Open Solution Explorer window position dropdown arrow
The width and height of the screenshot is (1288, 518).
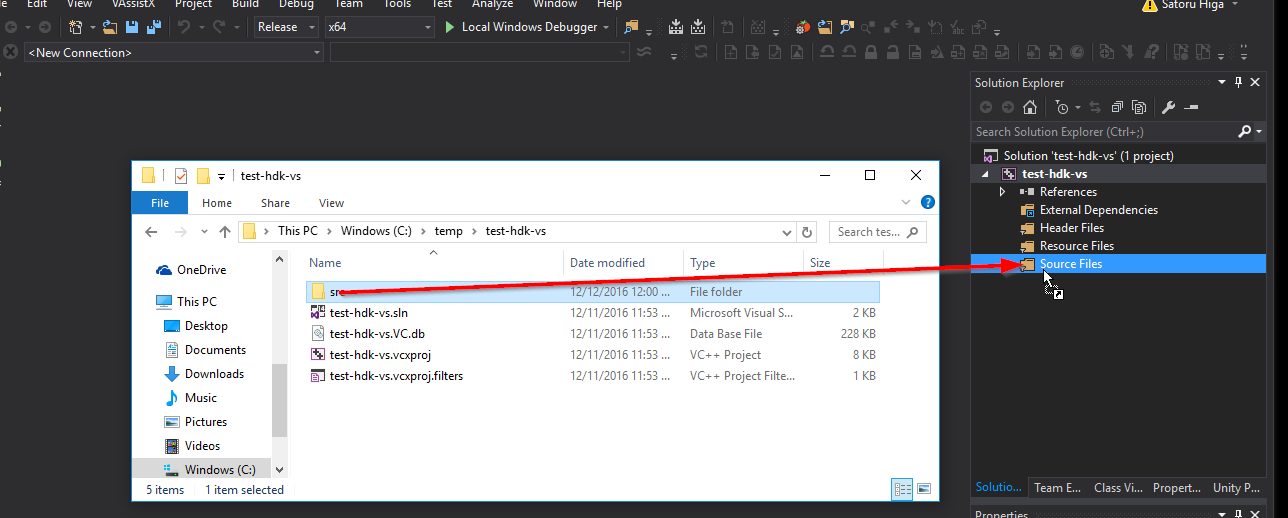[x=1222, y=82]
